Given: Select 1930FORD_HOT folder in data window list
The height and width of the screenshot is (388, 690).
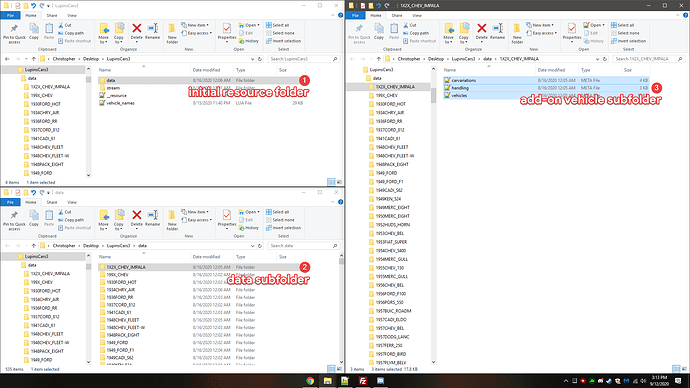Looking at the screenshot, I should (121, 282).
